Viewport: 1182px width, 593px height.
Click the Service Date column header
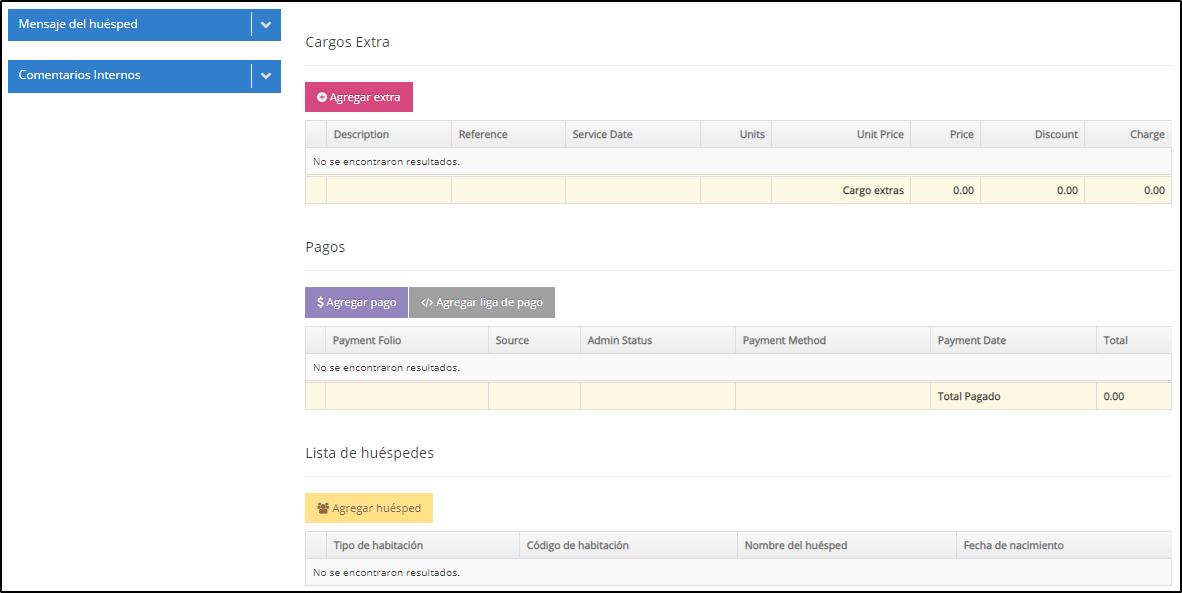602,134
